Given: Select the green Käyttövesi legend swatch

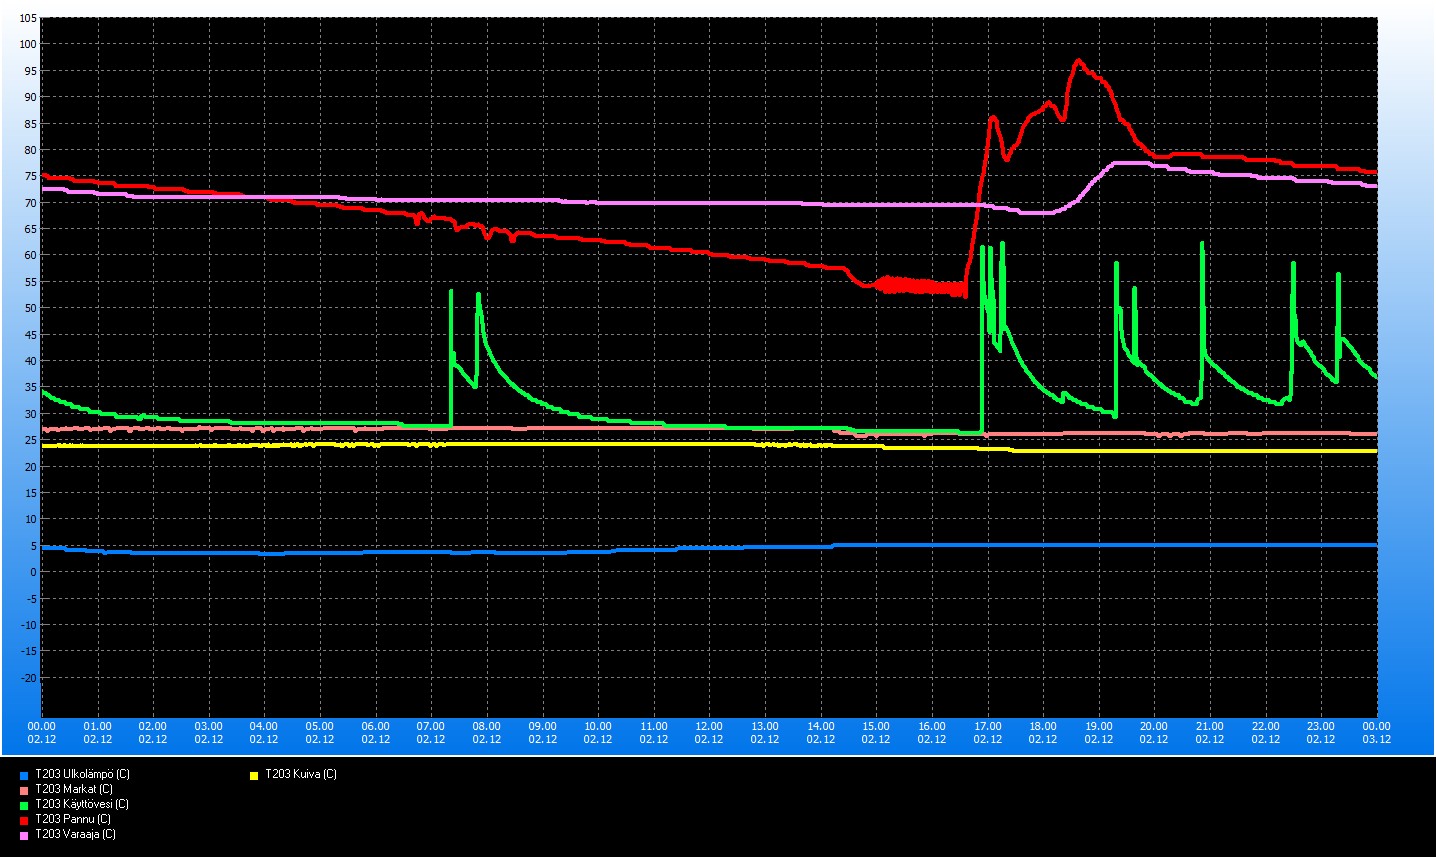Looking at the screenshot, I should click(23, 805).
